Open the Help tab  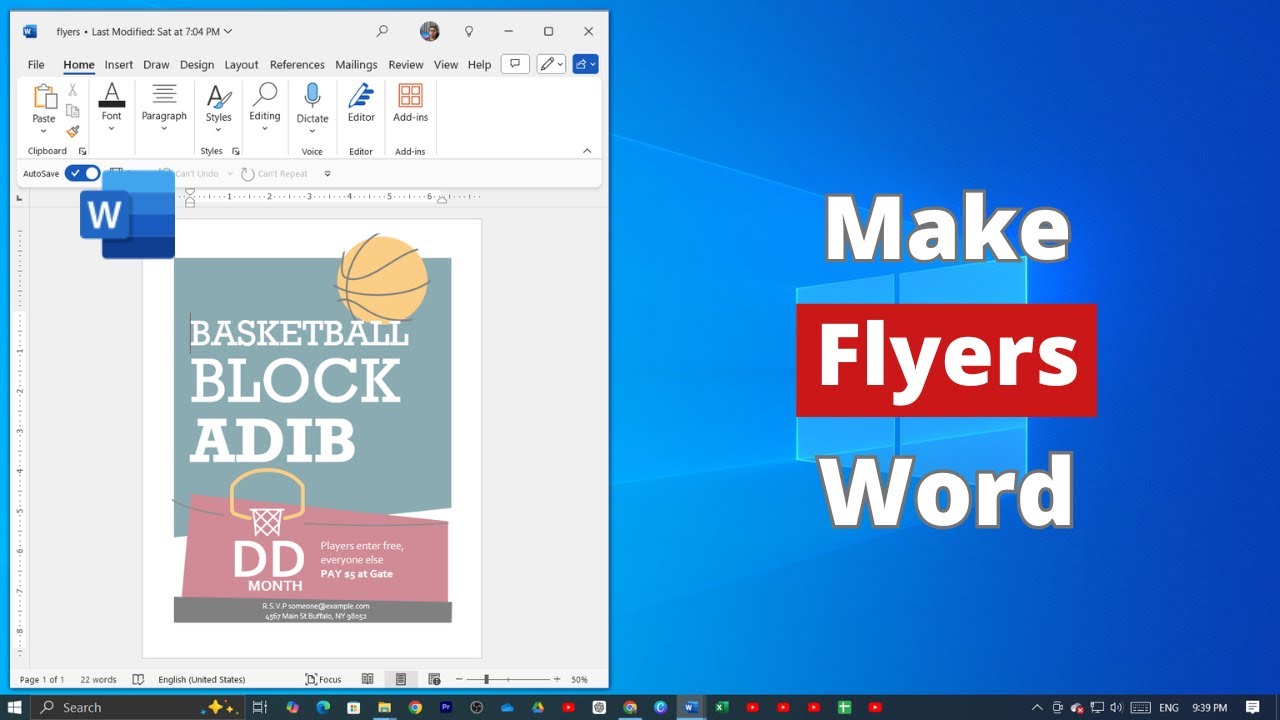(480, 64)
